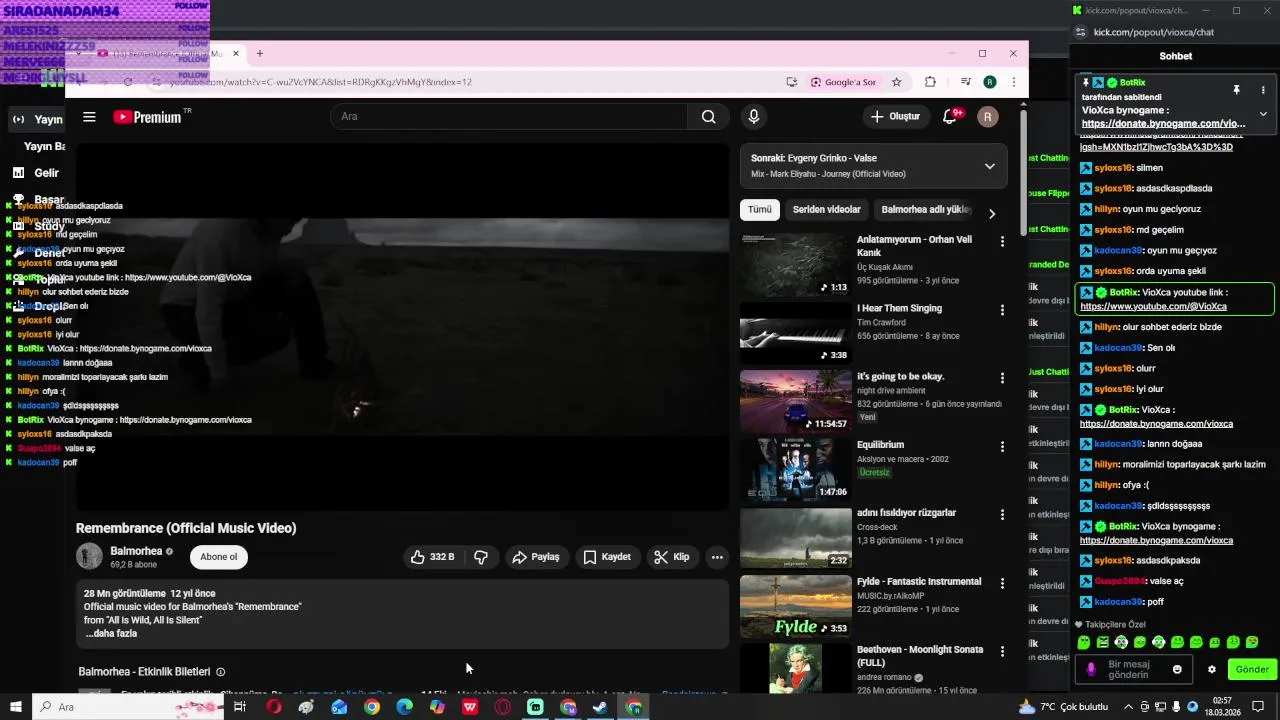This screenshot has width=1280, height=720.
Task: Open emoji picker in Kick message box
Action: pyautogui.click(x=1177, y=670)
